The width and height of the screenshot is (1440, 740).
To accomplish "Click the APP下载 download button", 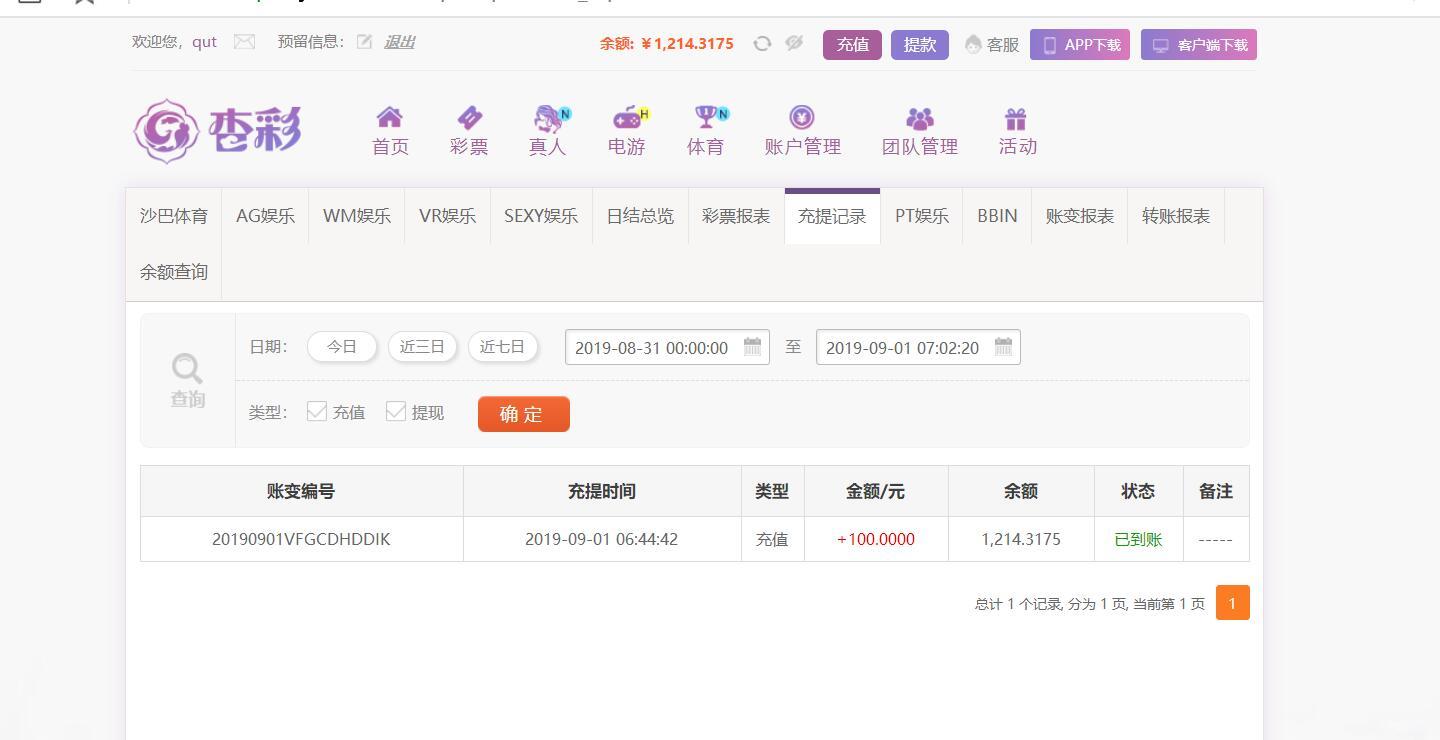I will 1081,45.
